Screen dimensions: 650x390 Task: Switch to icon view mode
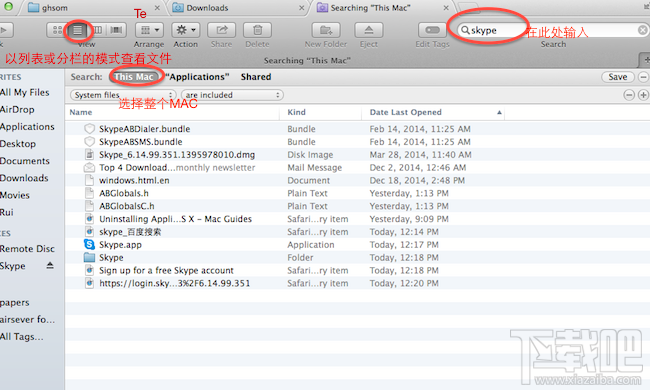57,30
